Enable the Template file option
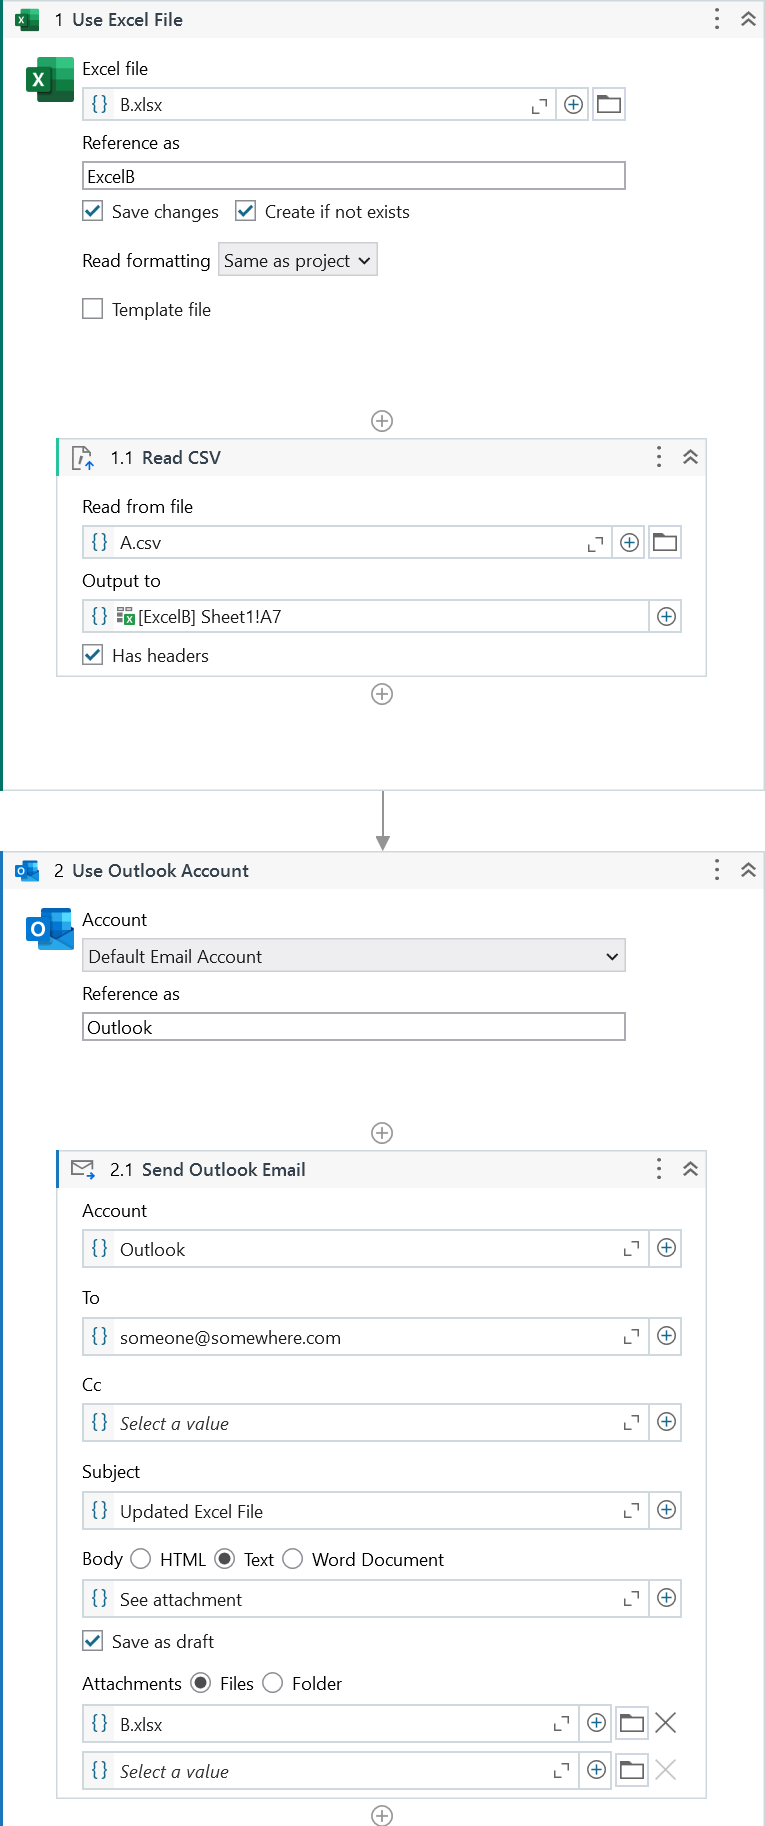 tap(92, 308)
